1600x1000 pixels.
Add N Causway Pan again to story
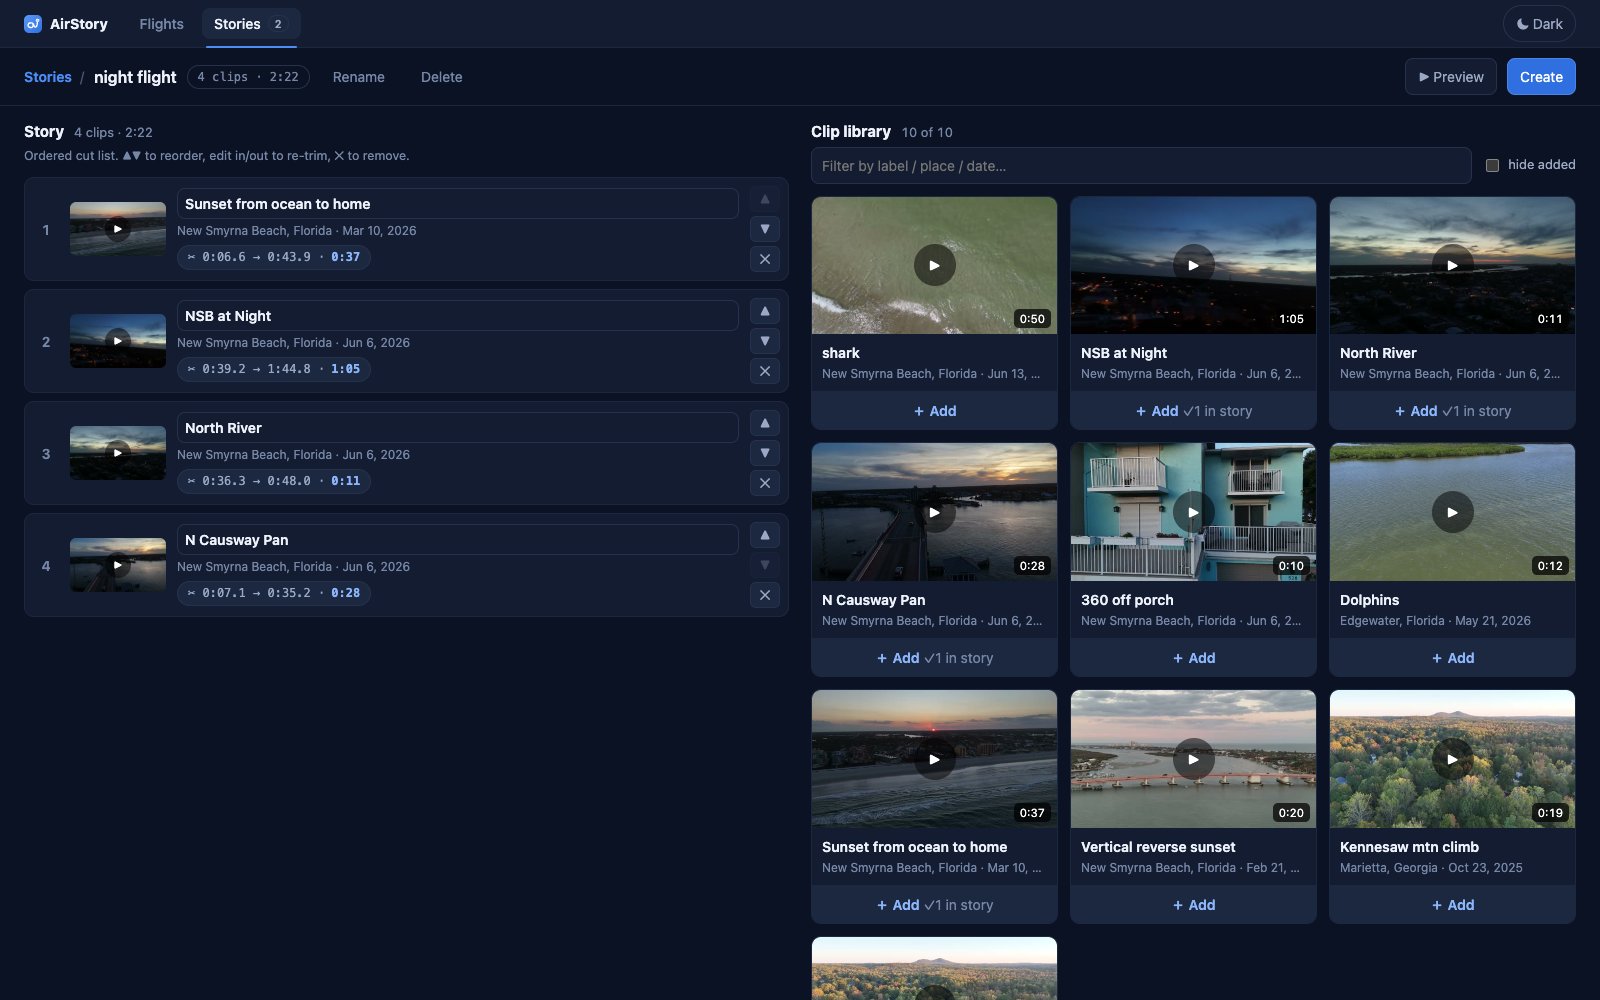(x=934, y=658)
